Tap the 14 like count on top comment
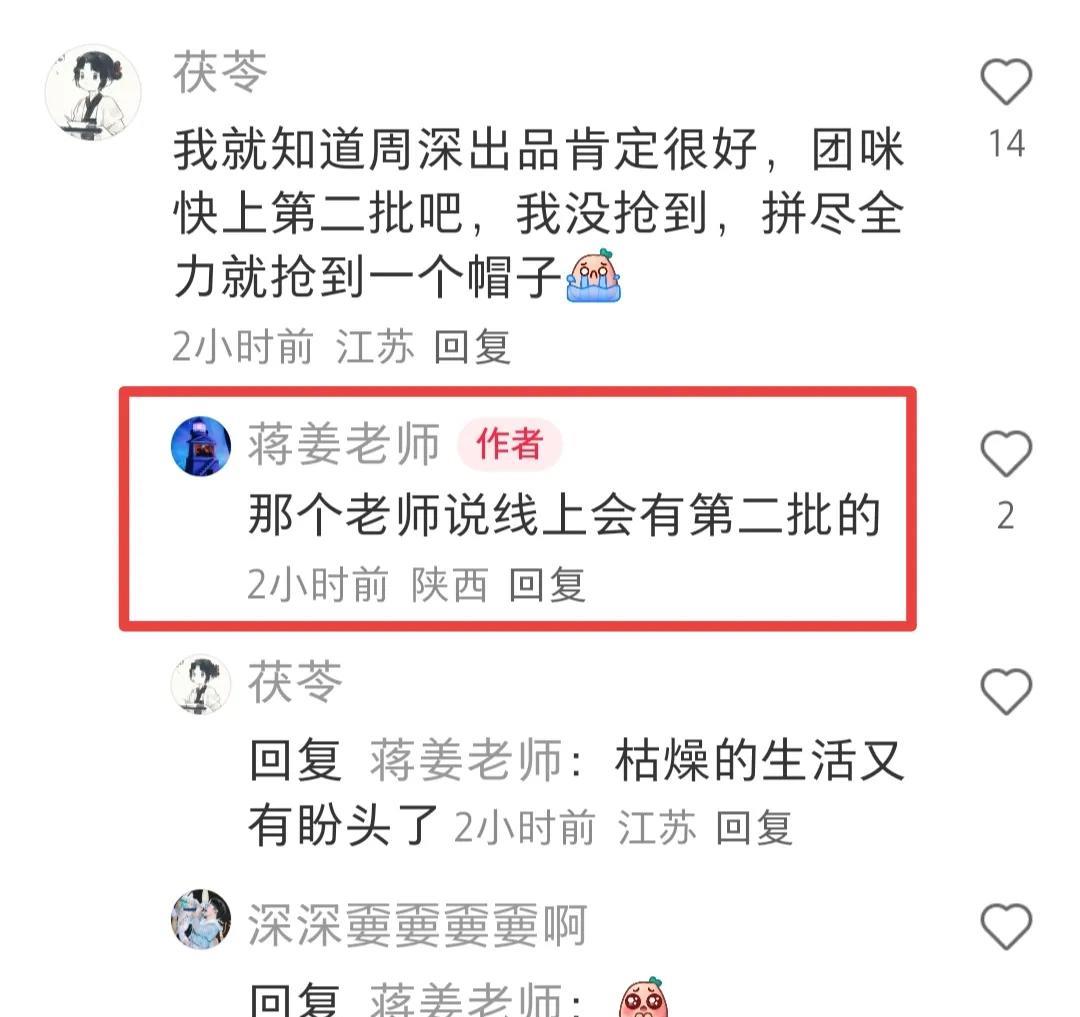The height and width of the screenshot is (1017, 1080). pyautogui.click(x=1006, y=144)
